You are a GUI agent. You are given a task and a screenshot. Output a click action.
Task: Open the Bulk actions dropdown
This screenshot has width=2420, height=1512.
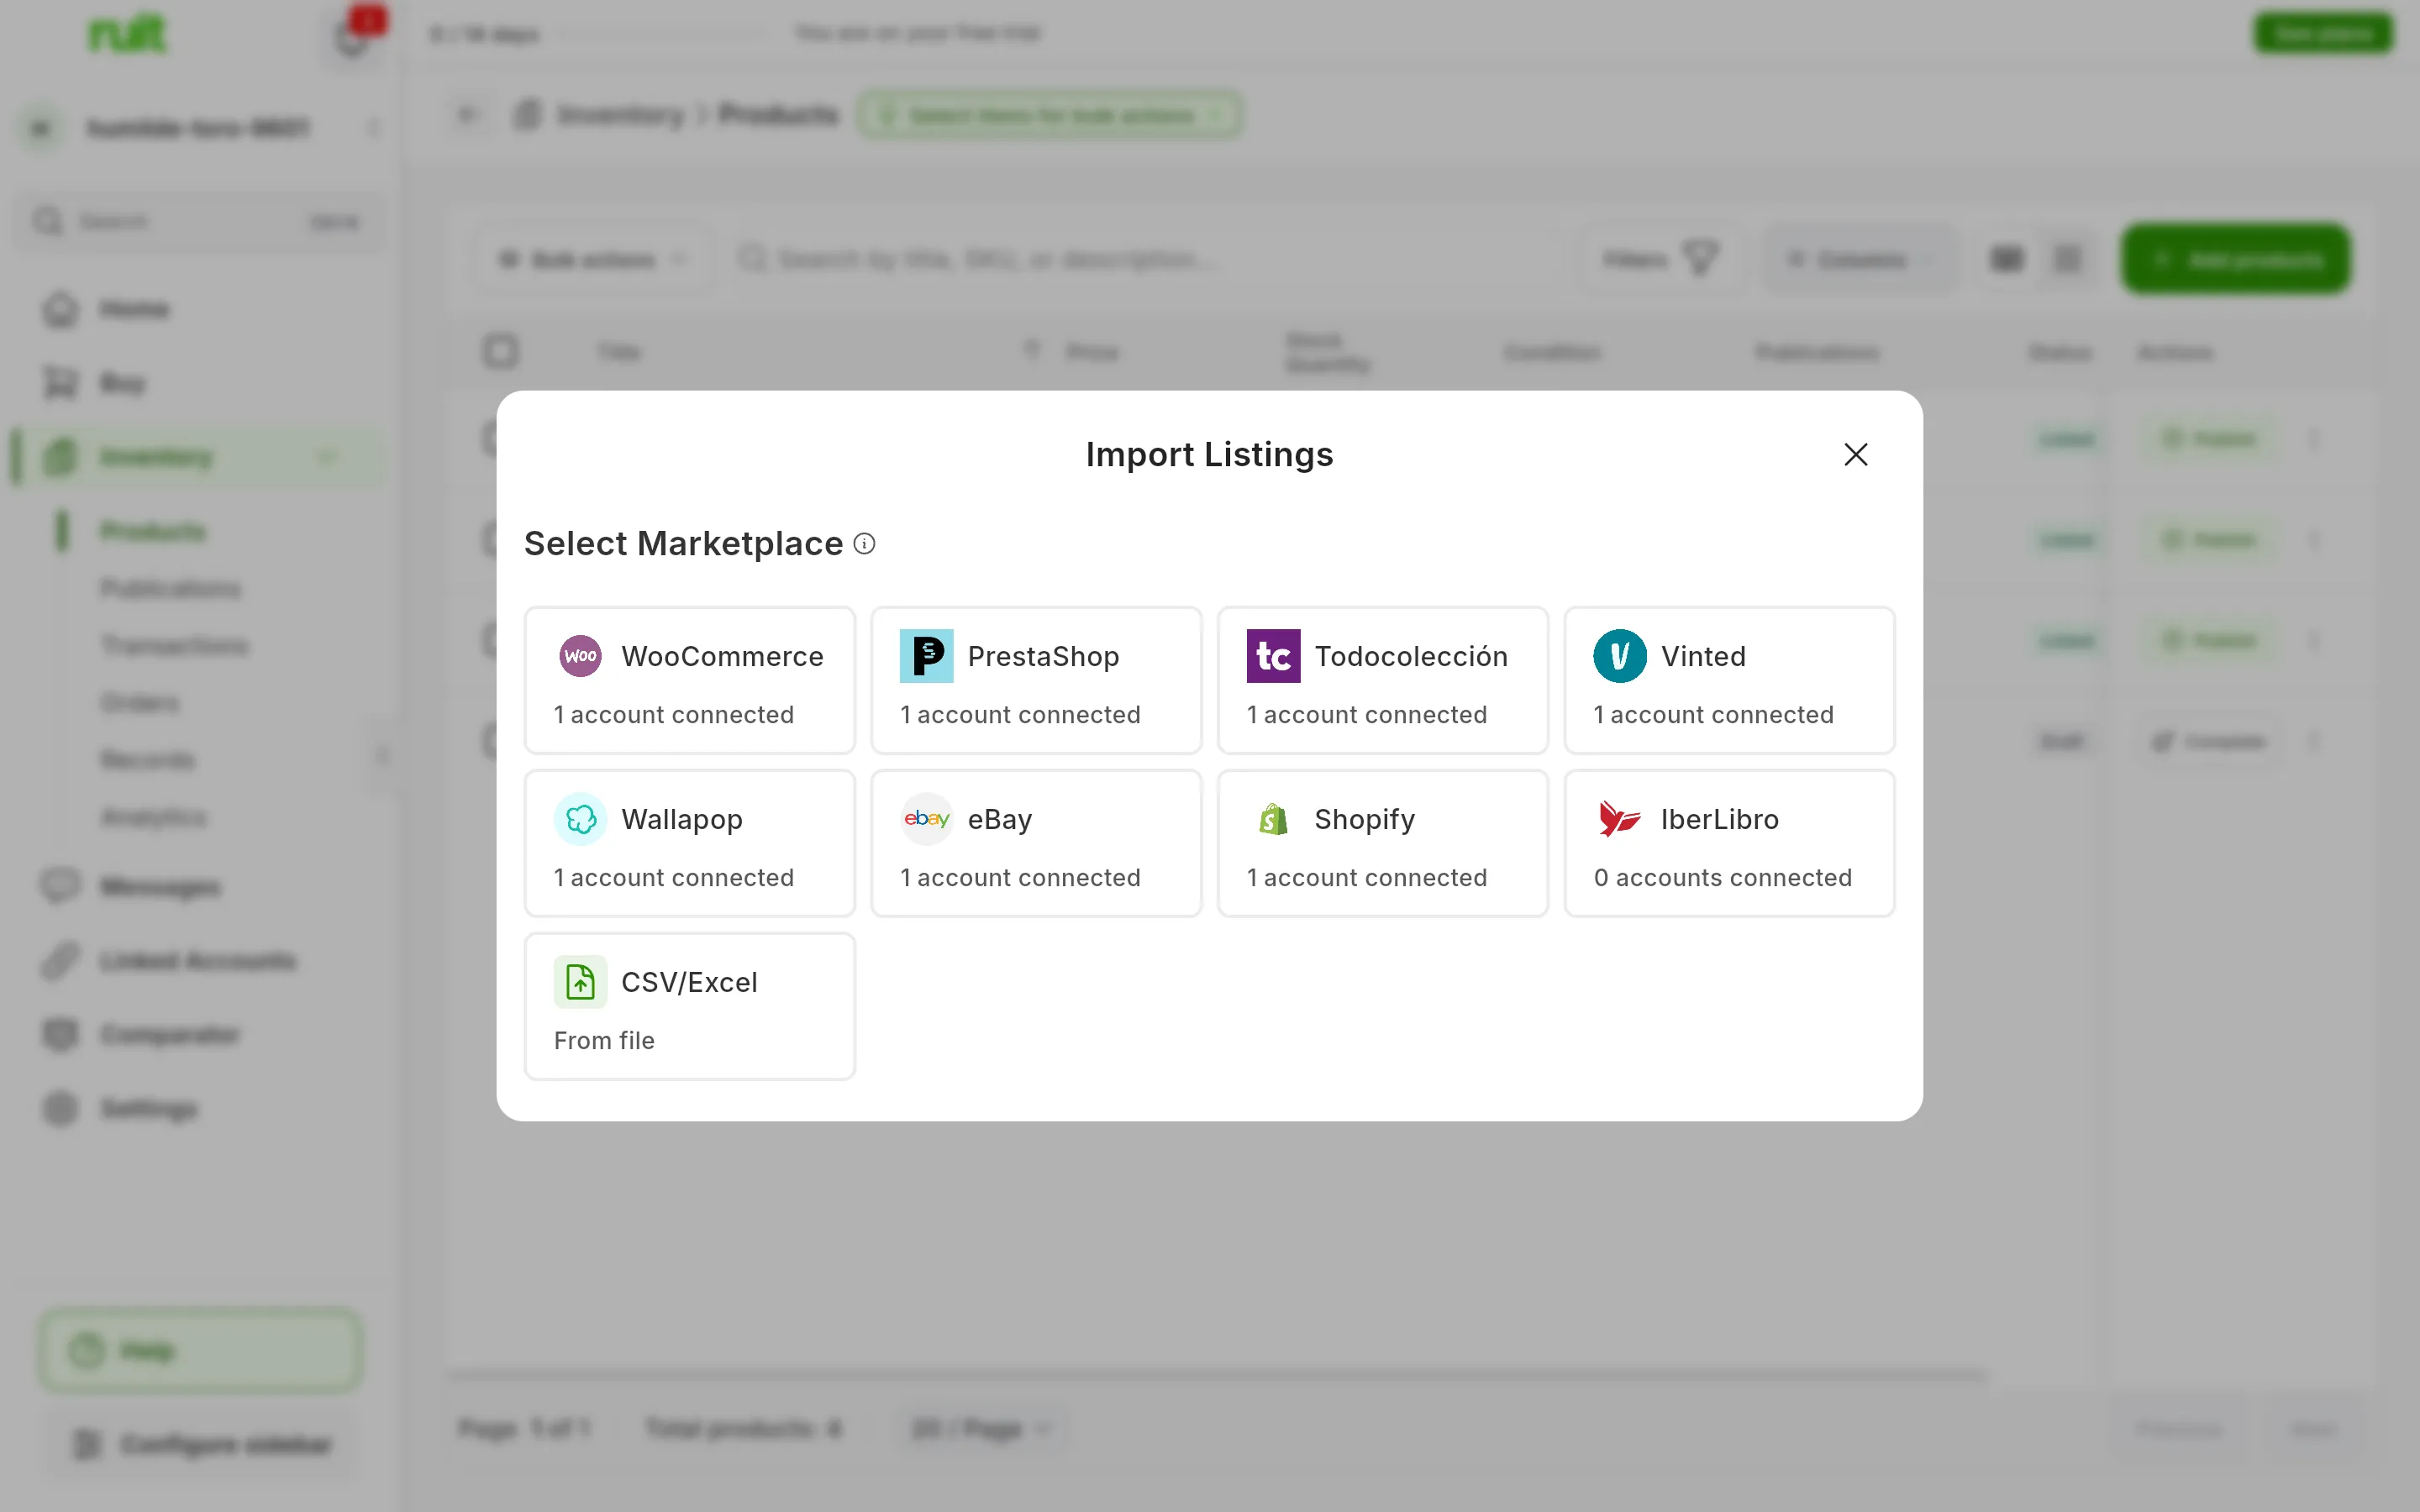click(593, 259)
